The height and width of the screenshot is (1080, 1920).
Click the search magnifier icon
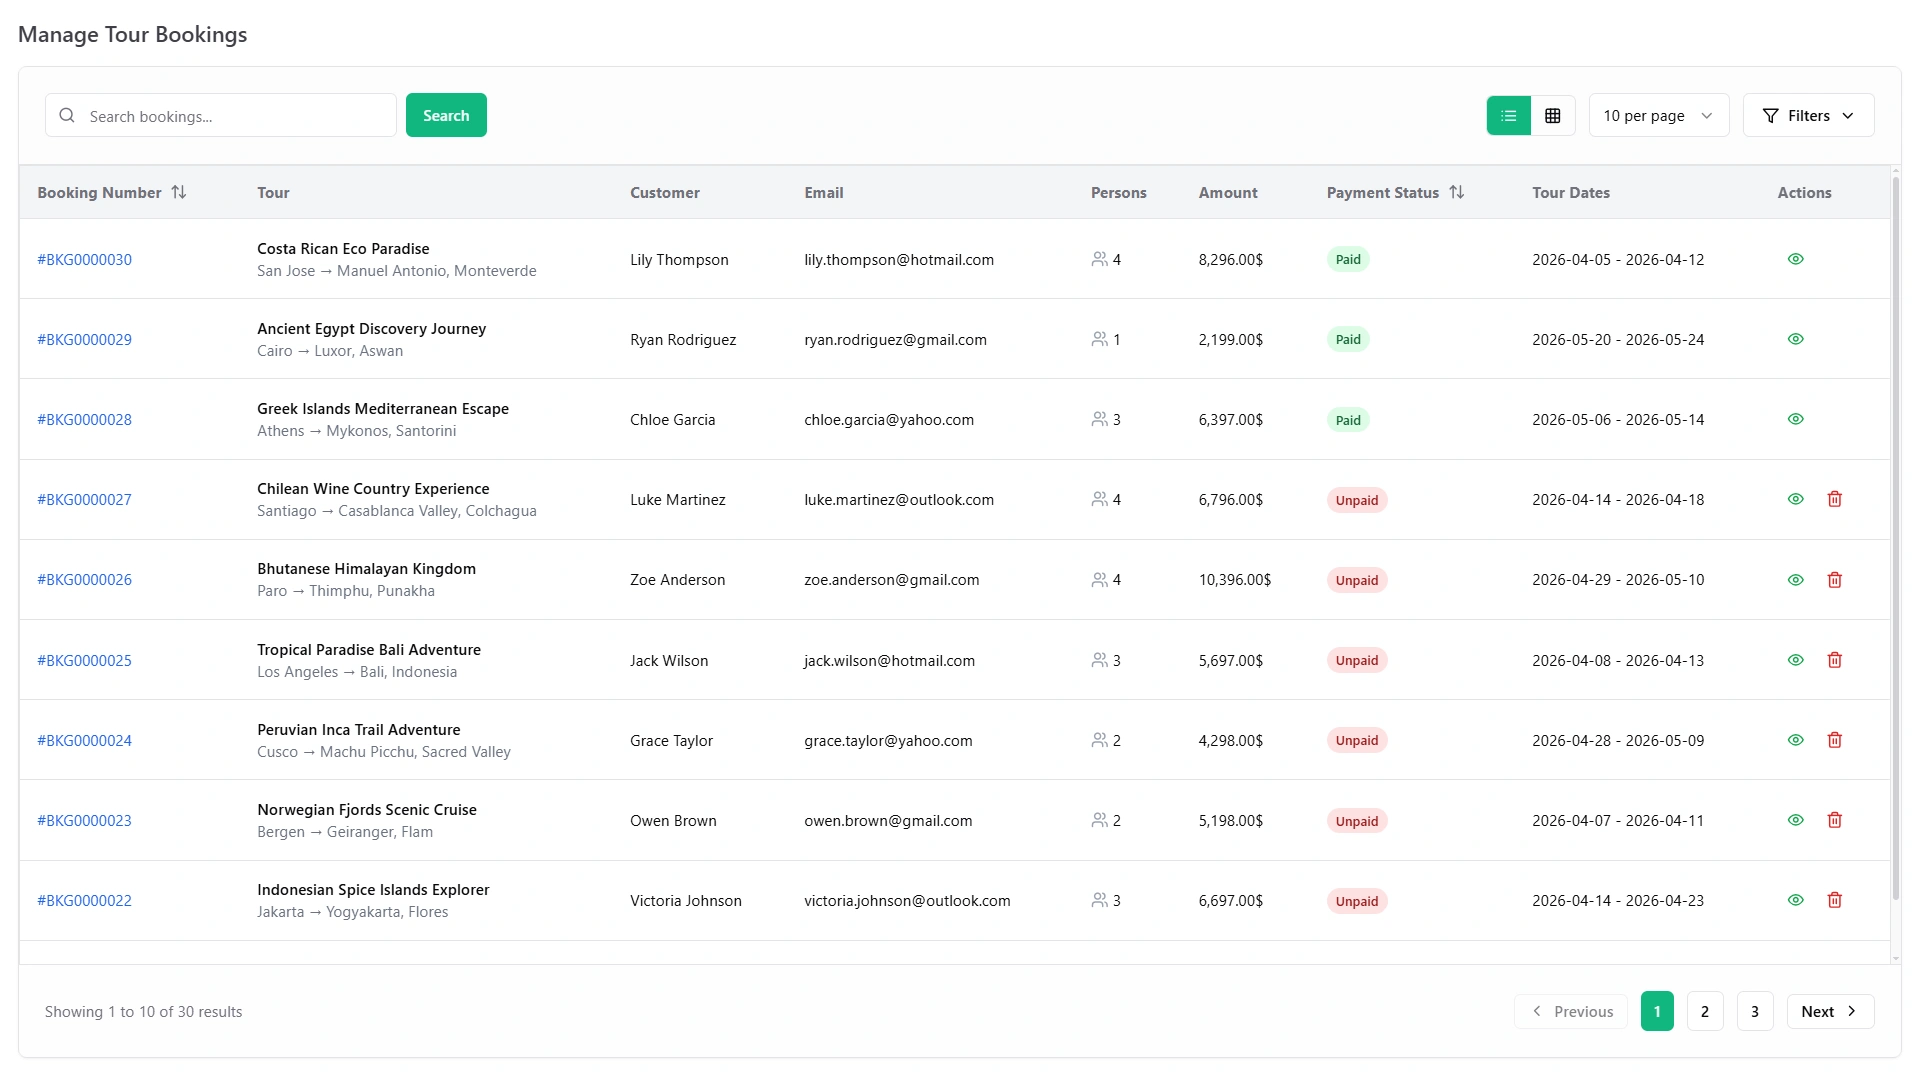pos(67,116)
